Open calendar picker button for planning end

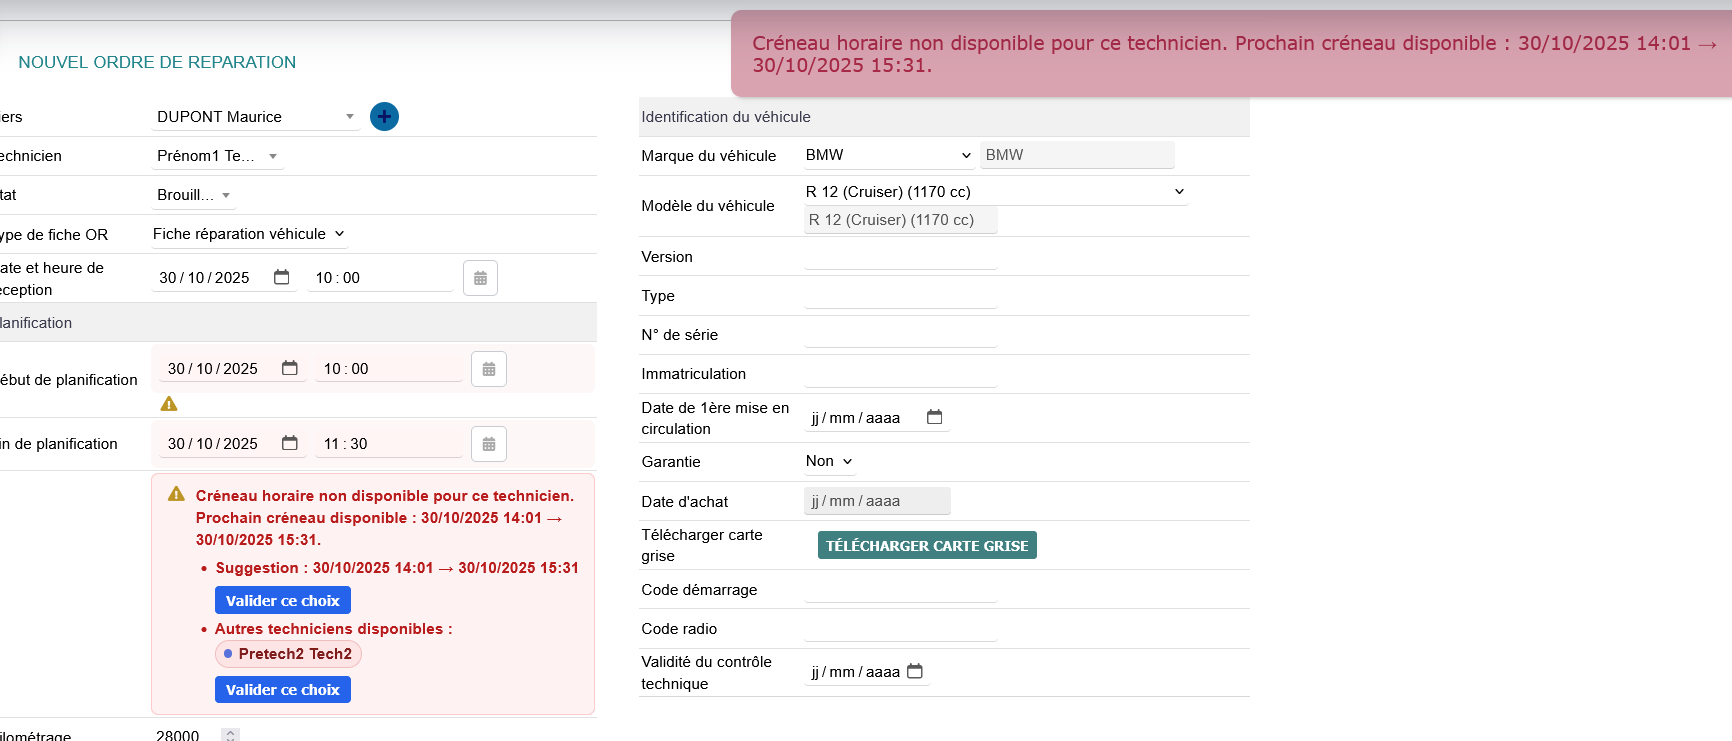pos(488,444)
